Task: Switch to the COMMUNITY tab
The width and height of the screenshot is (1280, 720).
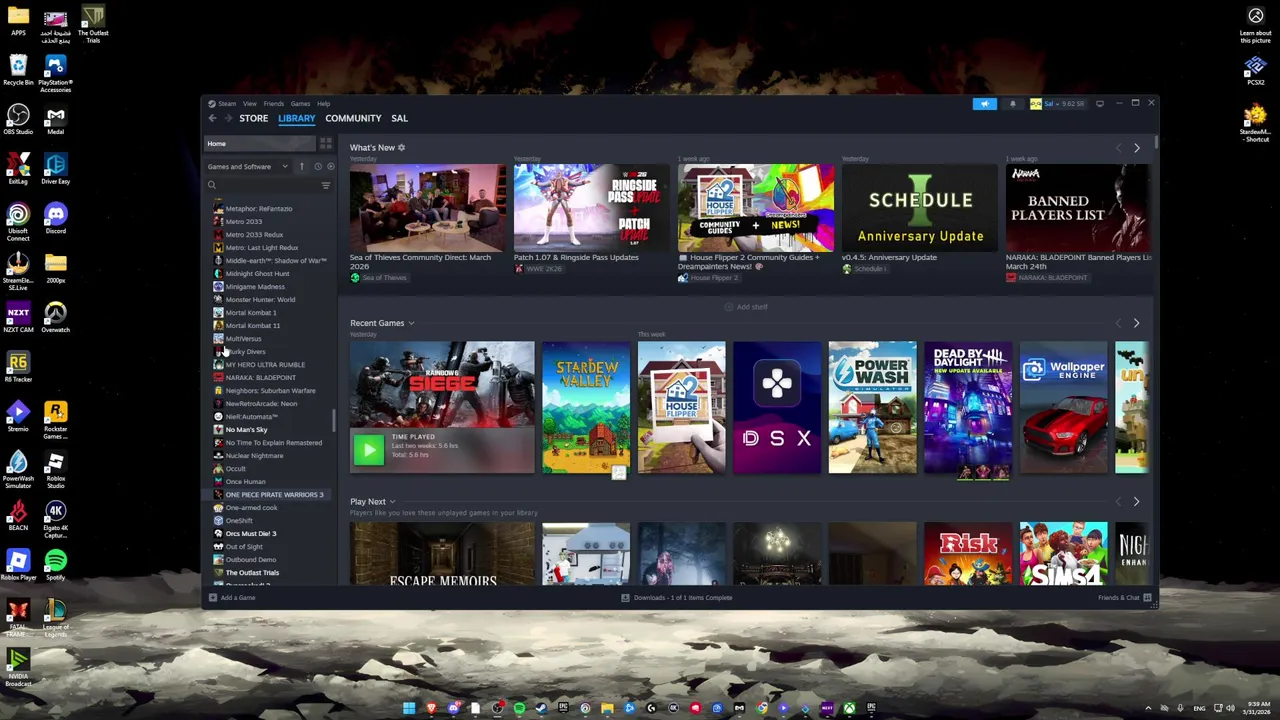Action: click(353, 118)
